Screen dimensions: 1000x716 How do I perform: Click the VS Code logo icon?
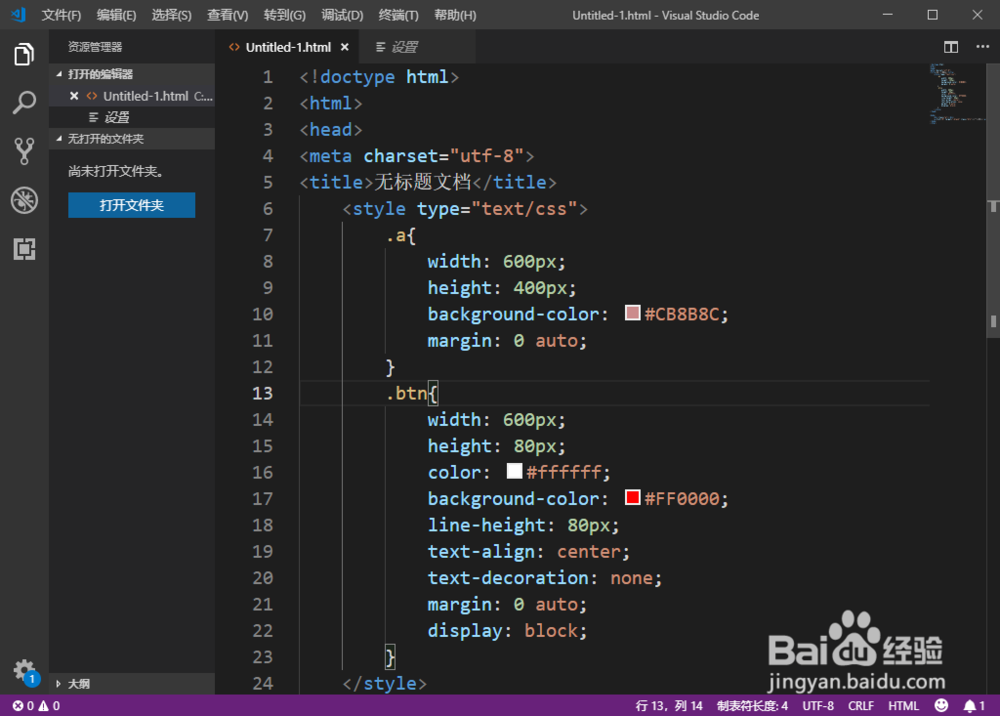18,15
